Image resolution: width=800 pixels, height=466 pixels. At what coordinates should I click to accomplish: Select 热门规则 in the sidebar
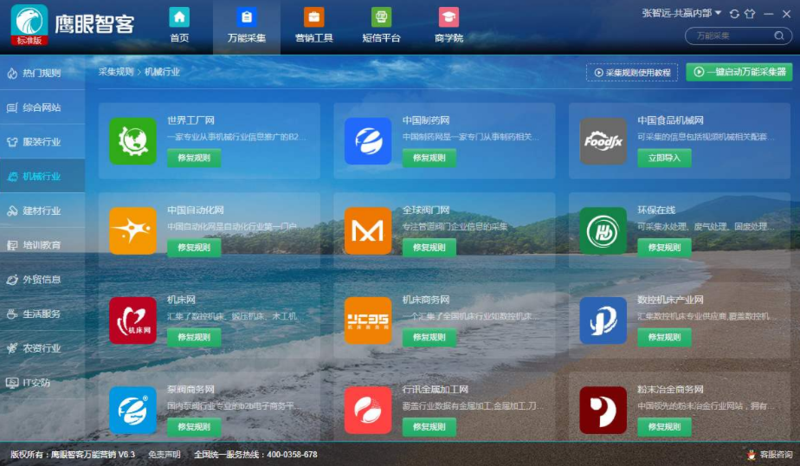pos(42,73)
